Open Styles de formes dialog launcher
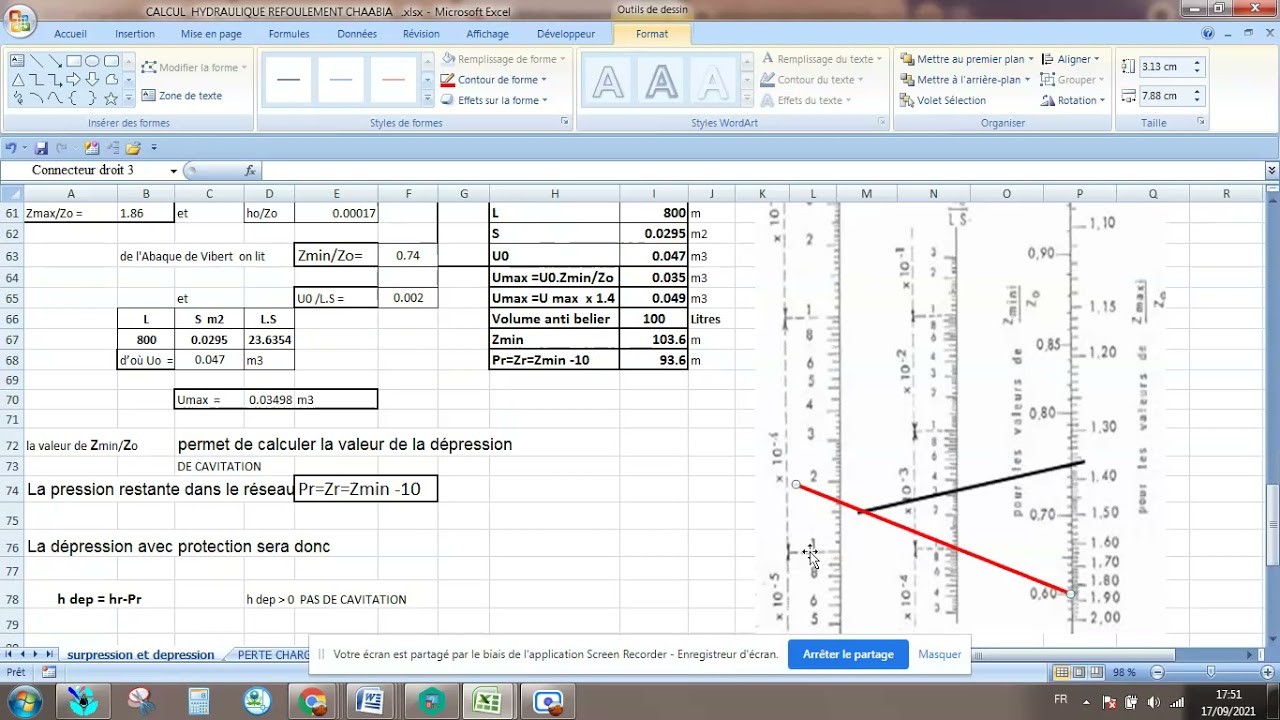Image resolution: width=1280 pixels, height=720 pixels. tap(564, 122)
